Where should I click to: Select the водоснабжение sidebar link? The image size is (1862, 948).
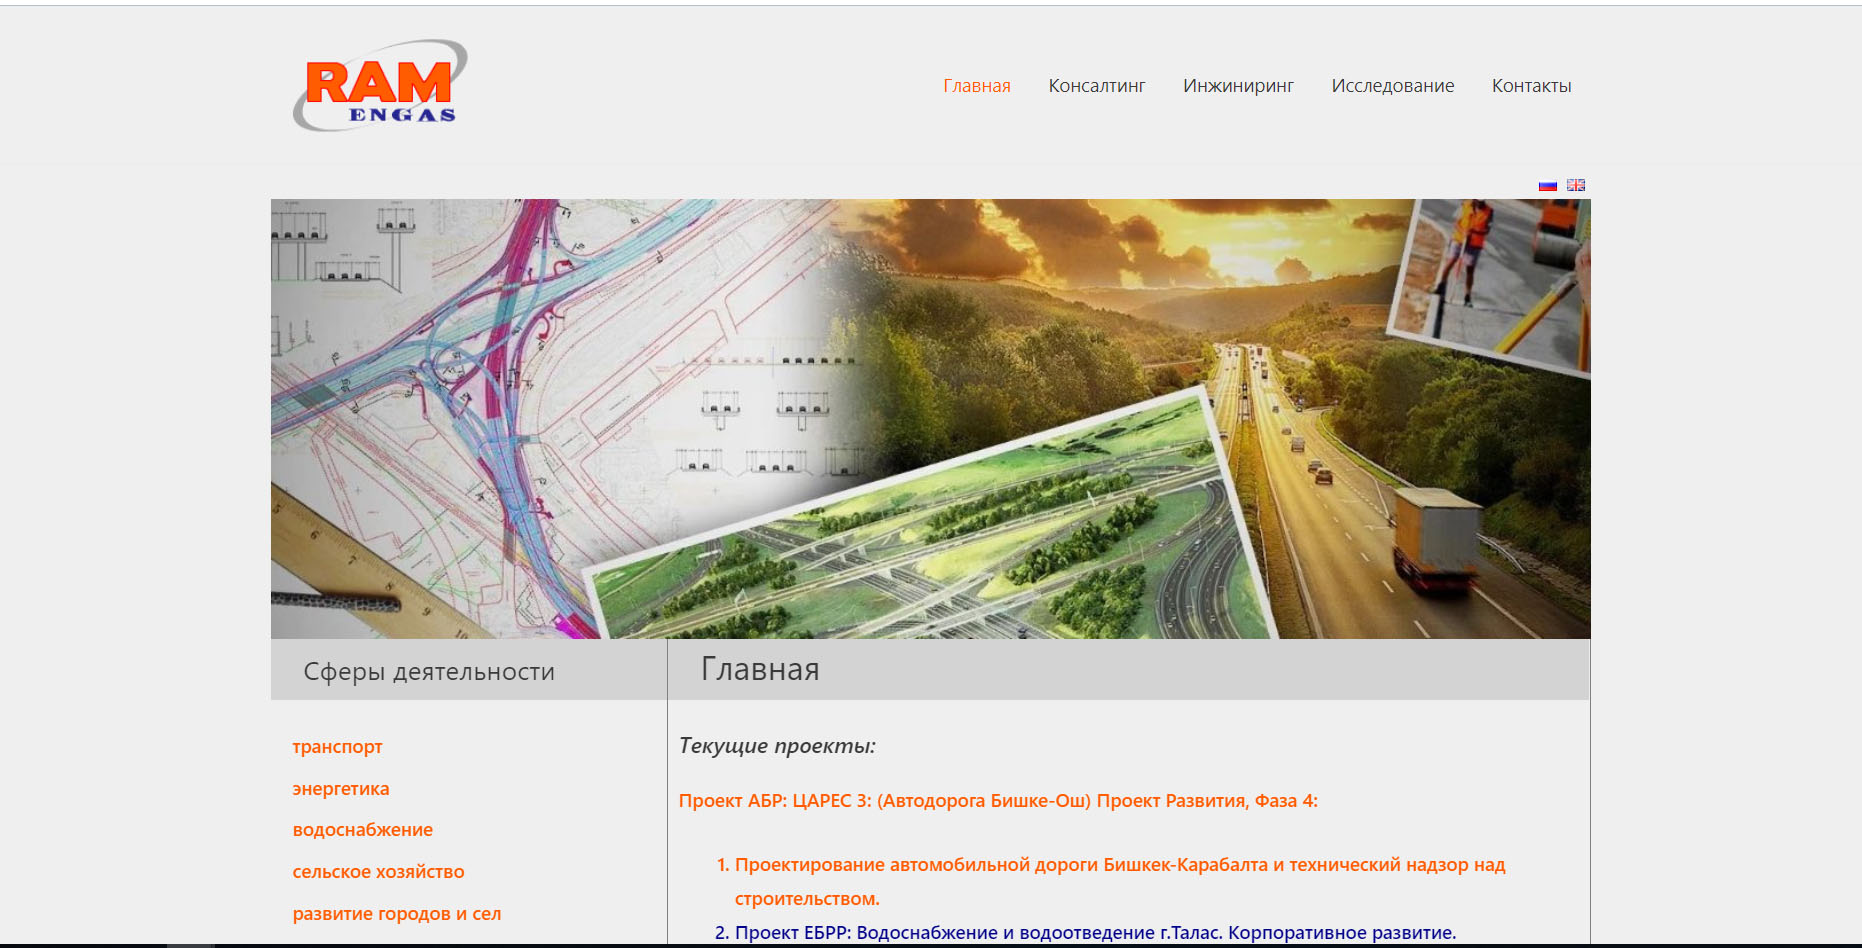[x=362, y=830]
